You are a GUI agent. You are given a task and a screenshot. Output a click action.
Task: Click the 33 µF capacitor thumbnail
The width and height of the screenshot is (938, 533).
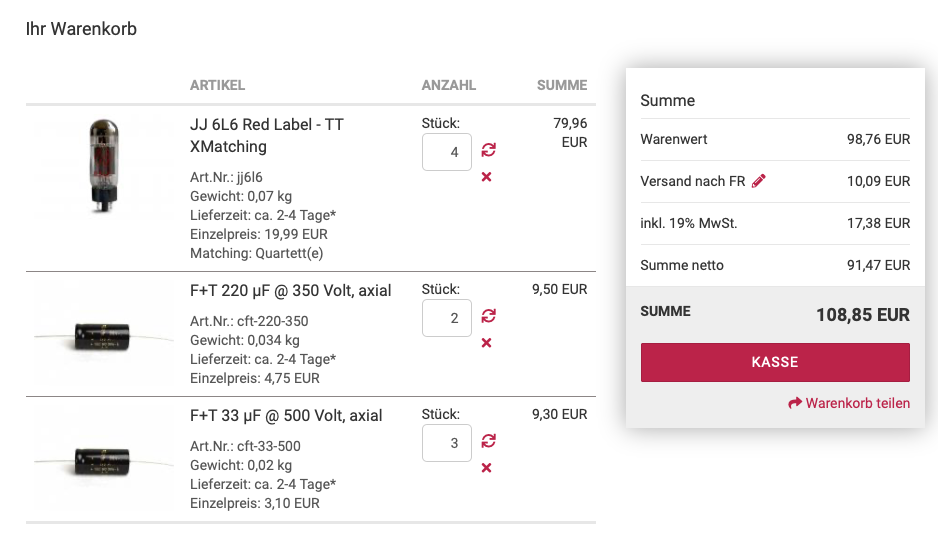pos(103,460)
